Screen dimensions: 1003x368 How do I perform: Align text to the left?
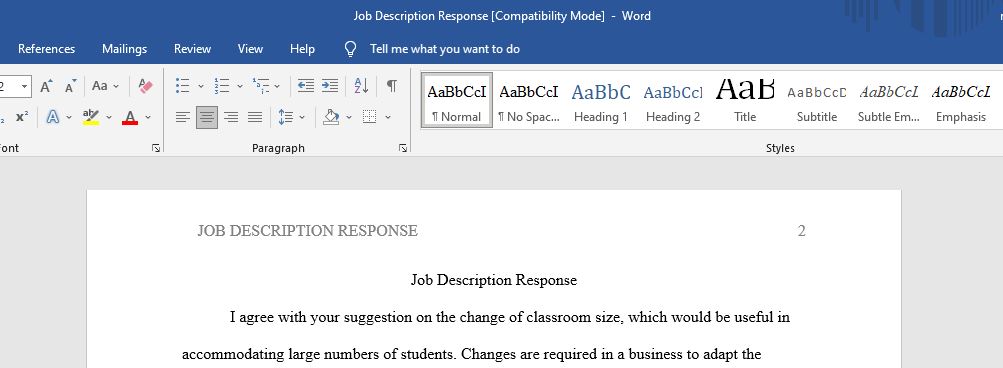(183, 117)
